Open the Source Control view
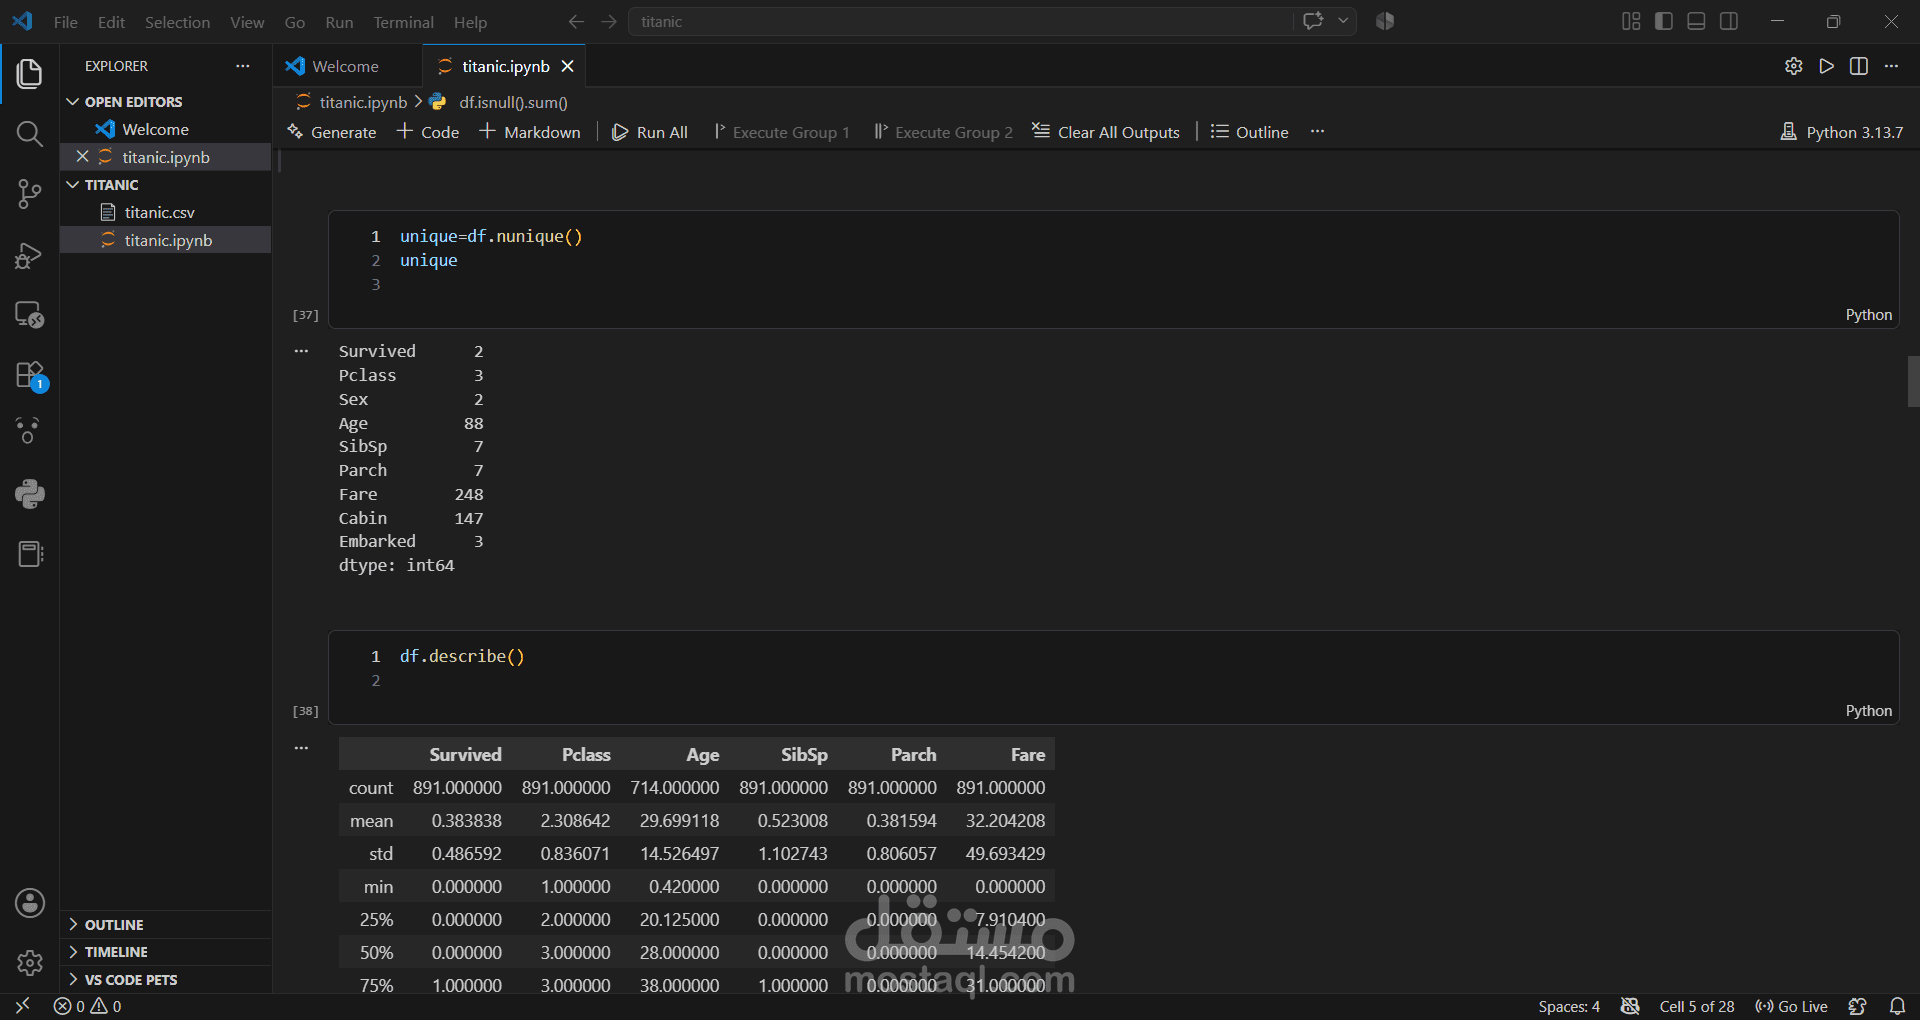This screenshot has height=1020, width=1920. (29, 194)
